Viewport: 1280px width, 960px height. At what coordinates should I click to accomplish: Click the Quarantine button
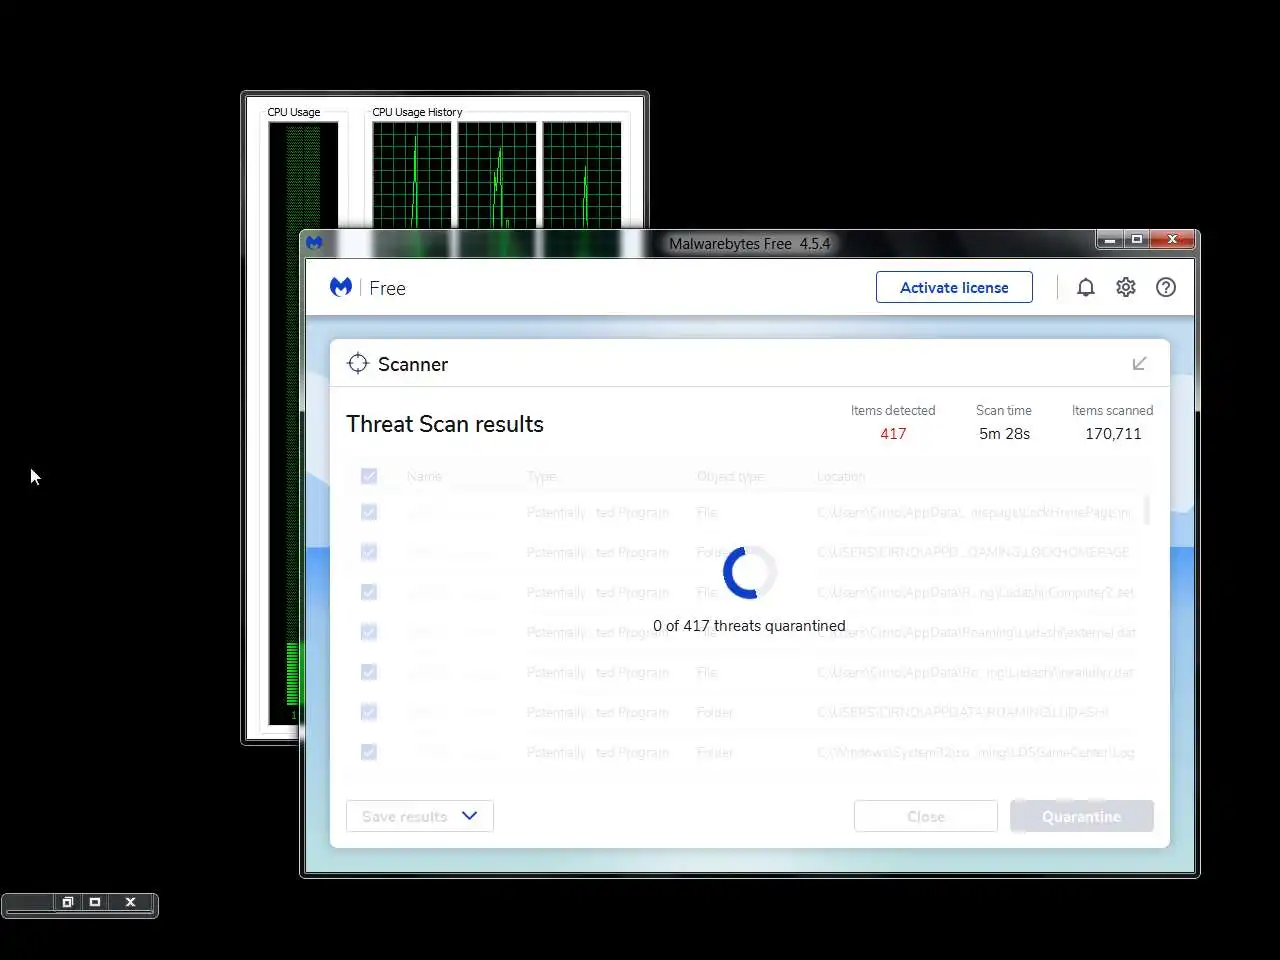(x=1082, y=816)
